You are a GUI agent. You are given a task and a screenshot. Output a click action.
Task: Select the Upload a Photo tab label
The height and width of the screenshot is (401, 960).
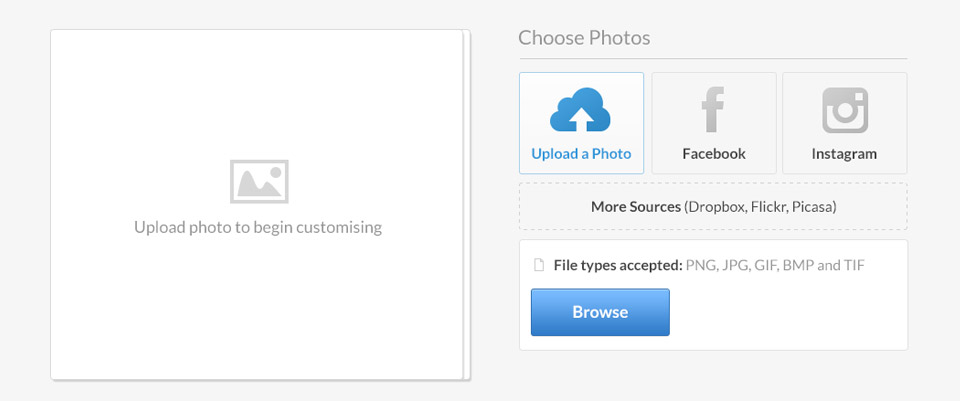581,154
